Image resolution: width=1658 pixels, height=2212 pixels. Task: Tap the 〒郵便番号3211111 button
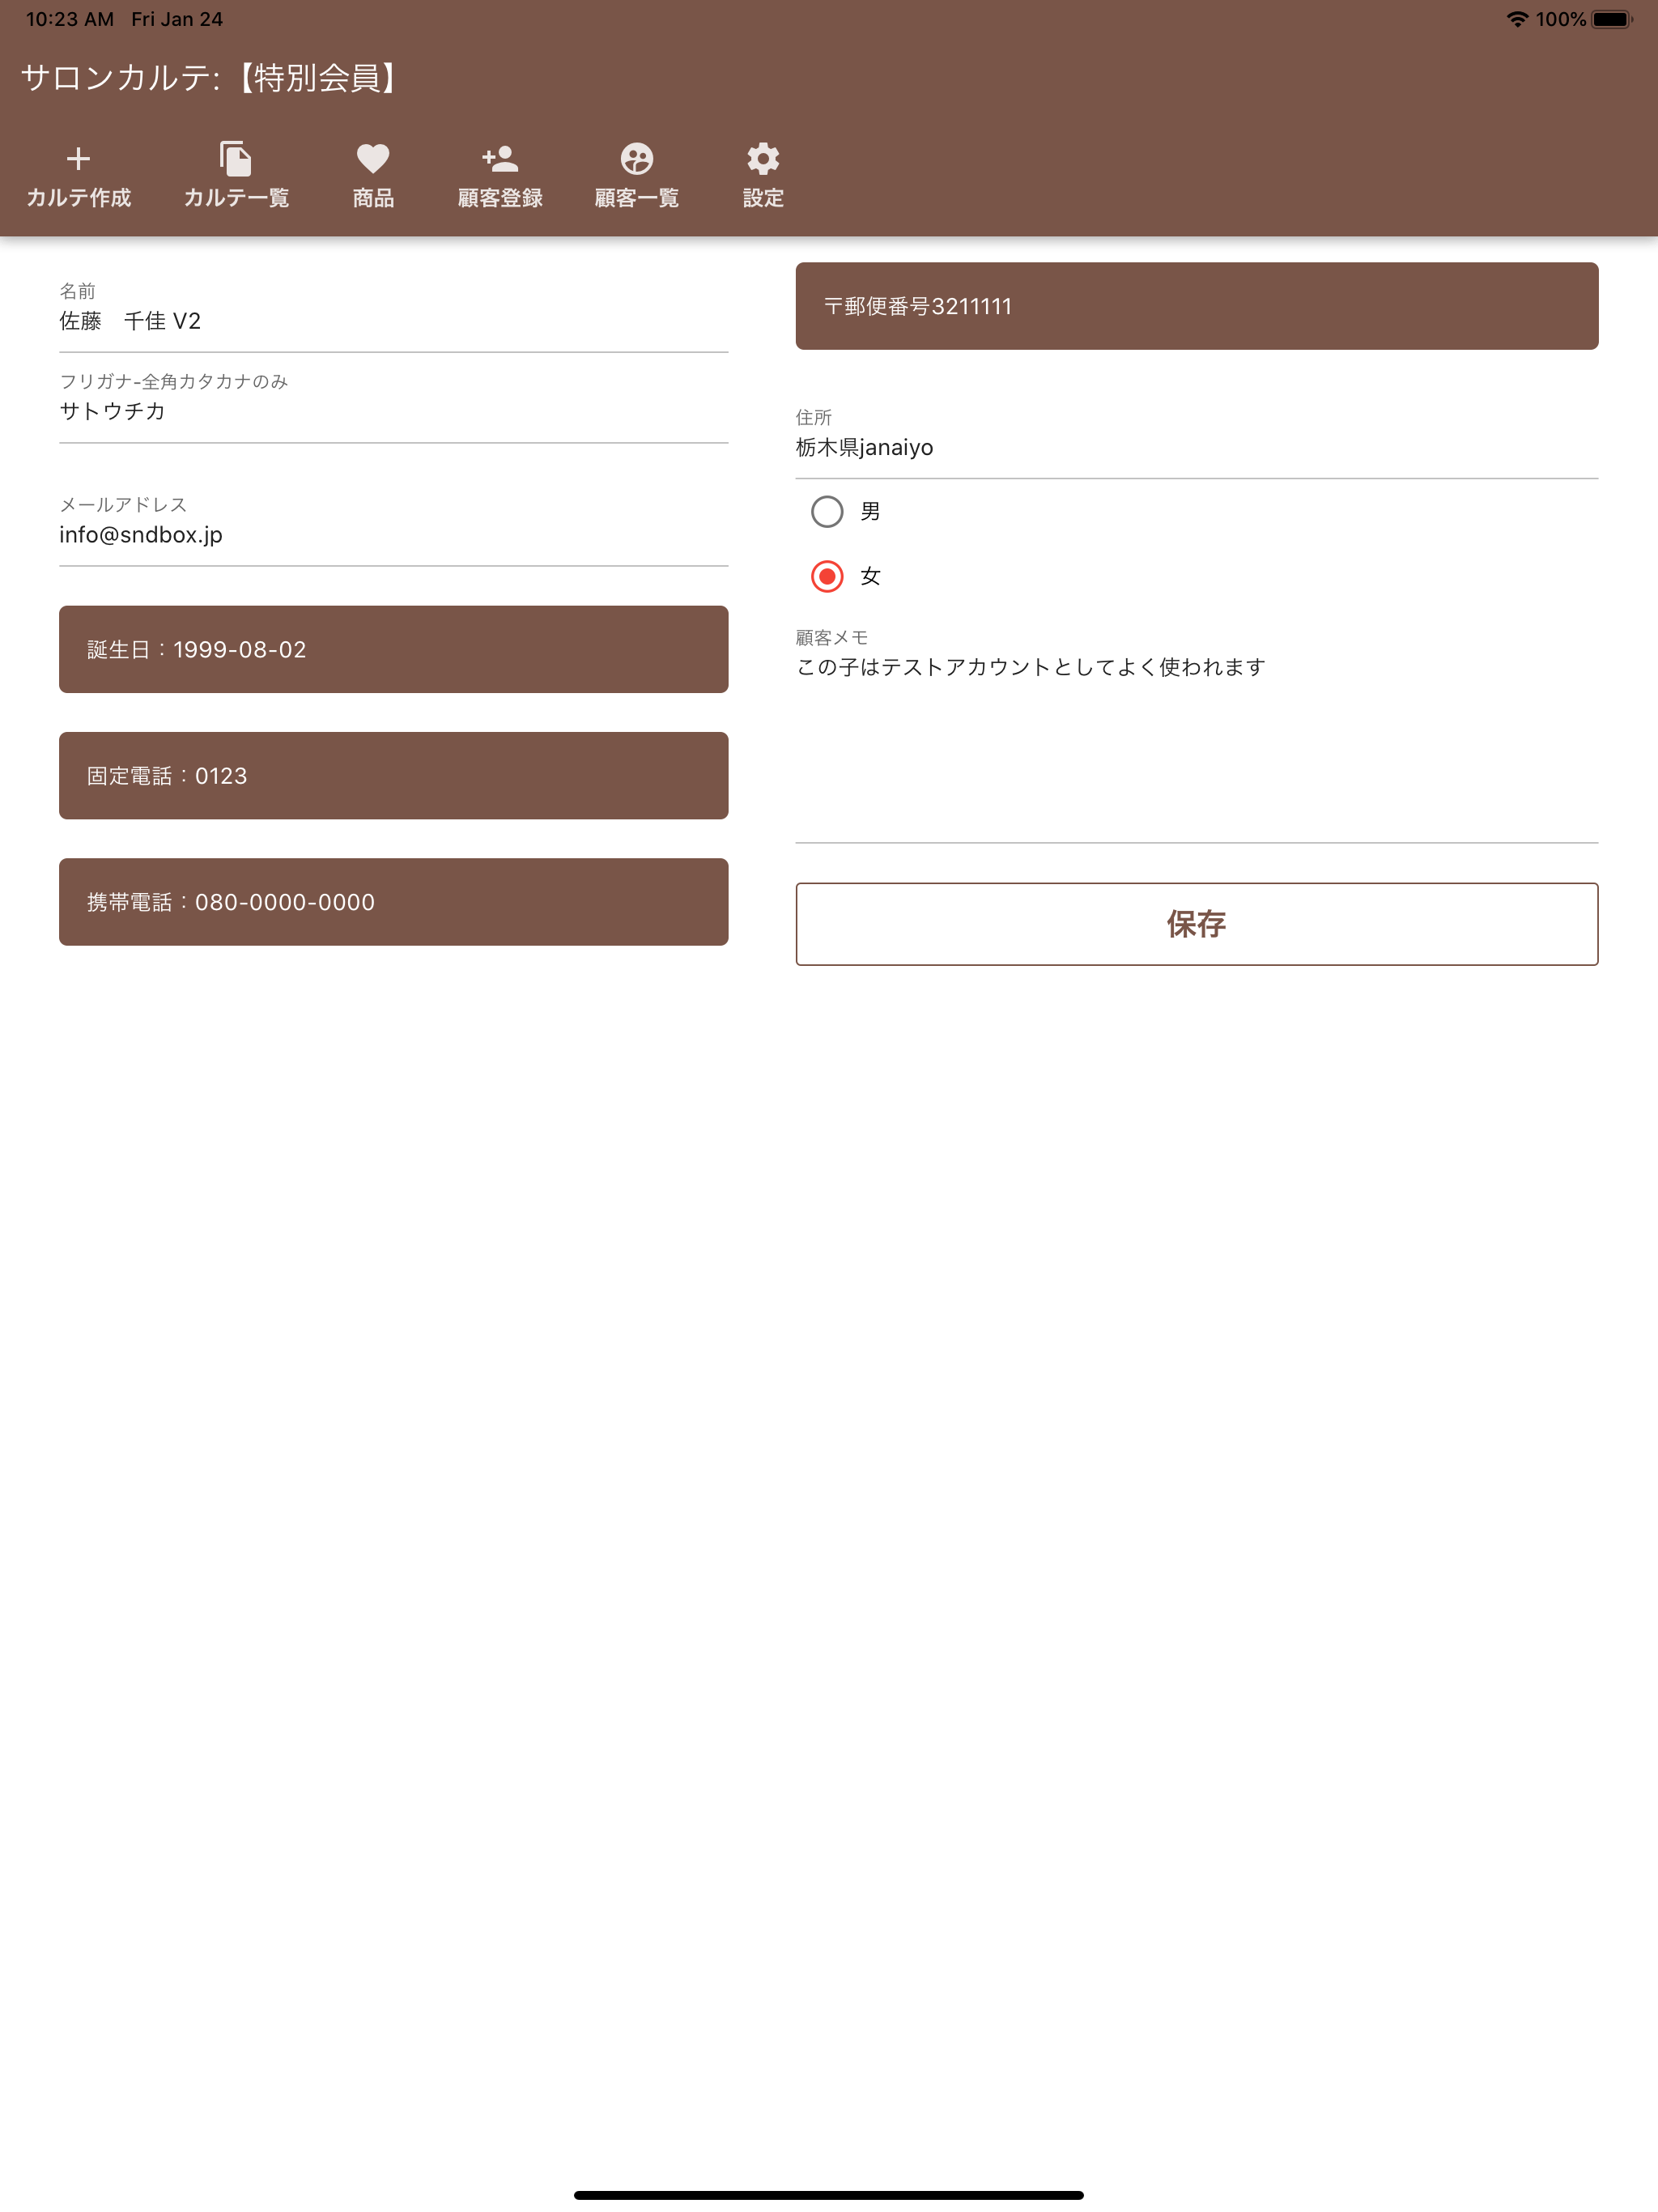(x=1197, y=306)
